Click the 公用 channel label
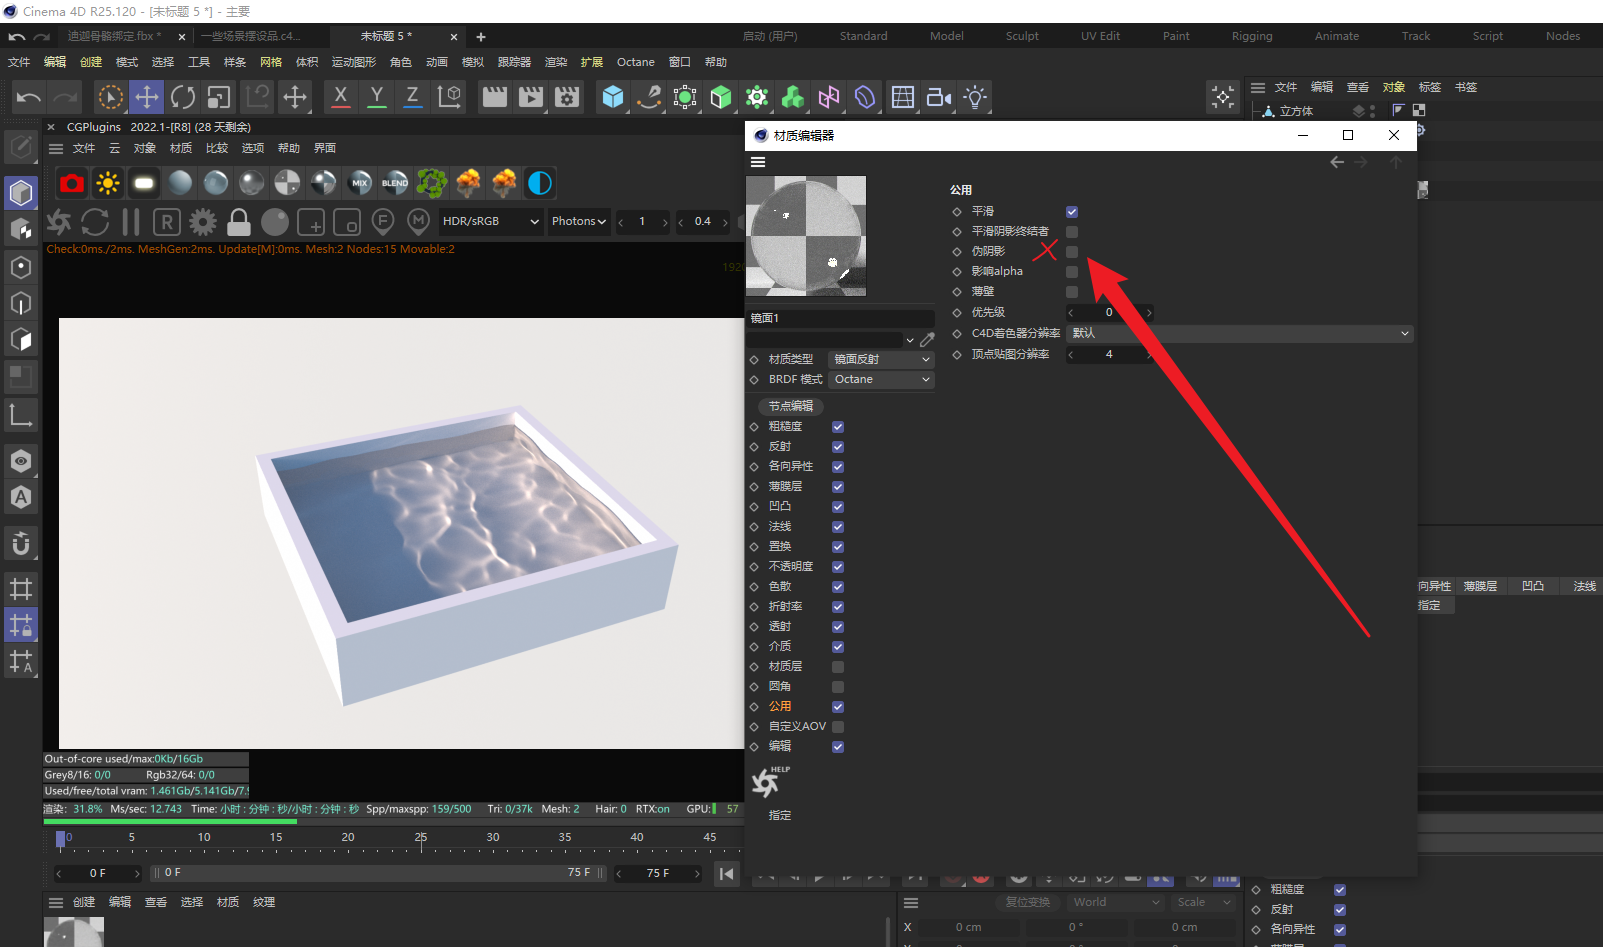The width and height of the screenshot is (1603, 947). pos(780,707)
